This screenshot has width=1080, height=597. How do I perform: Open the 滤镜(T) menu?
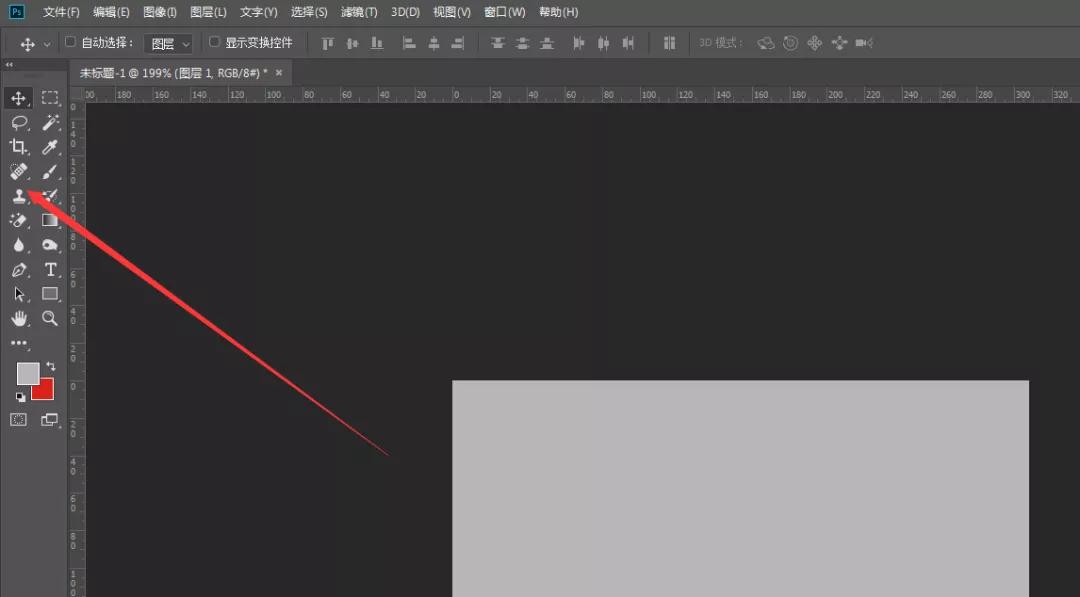pos(359,12)
